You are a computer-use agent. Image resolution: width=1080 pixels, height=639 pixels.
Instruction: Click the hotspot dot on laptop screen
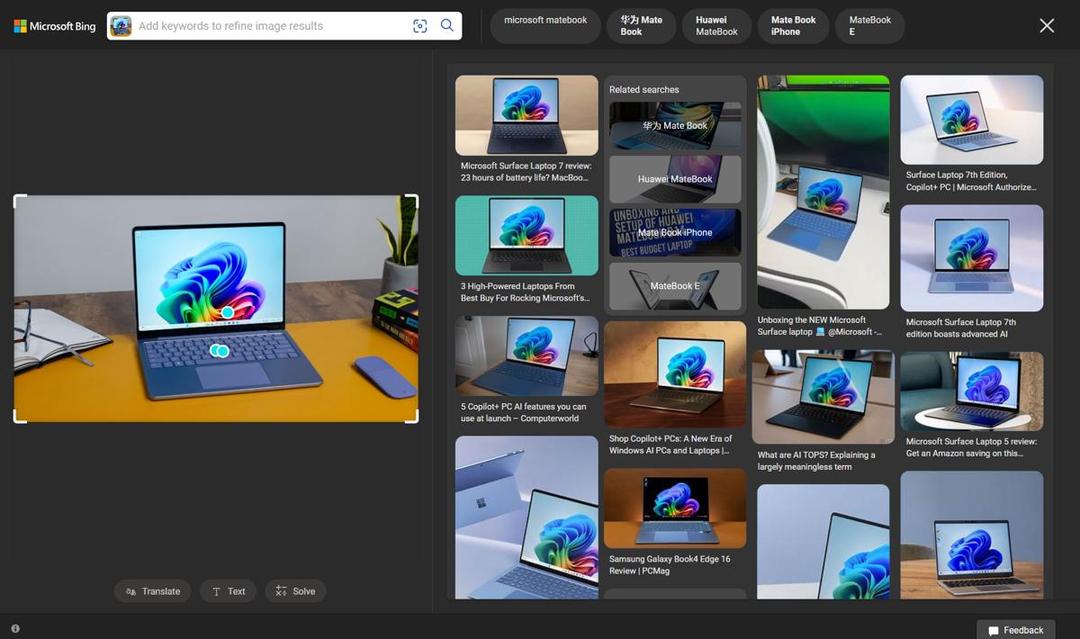pos(227,313)
